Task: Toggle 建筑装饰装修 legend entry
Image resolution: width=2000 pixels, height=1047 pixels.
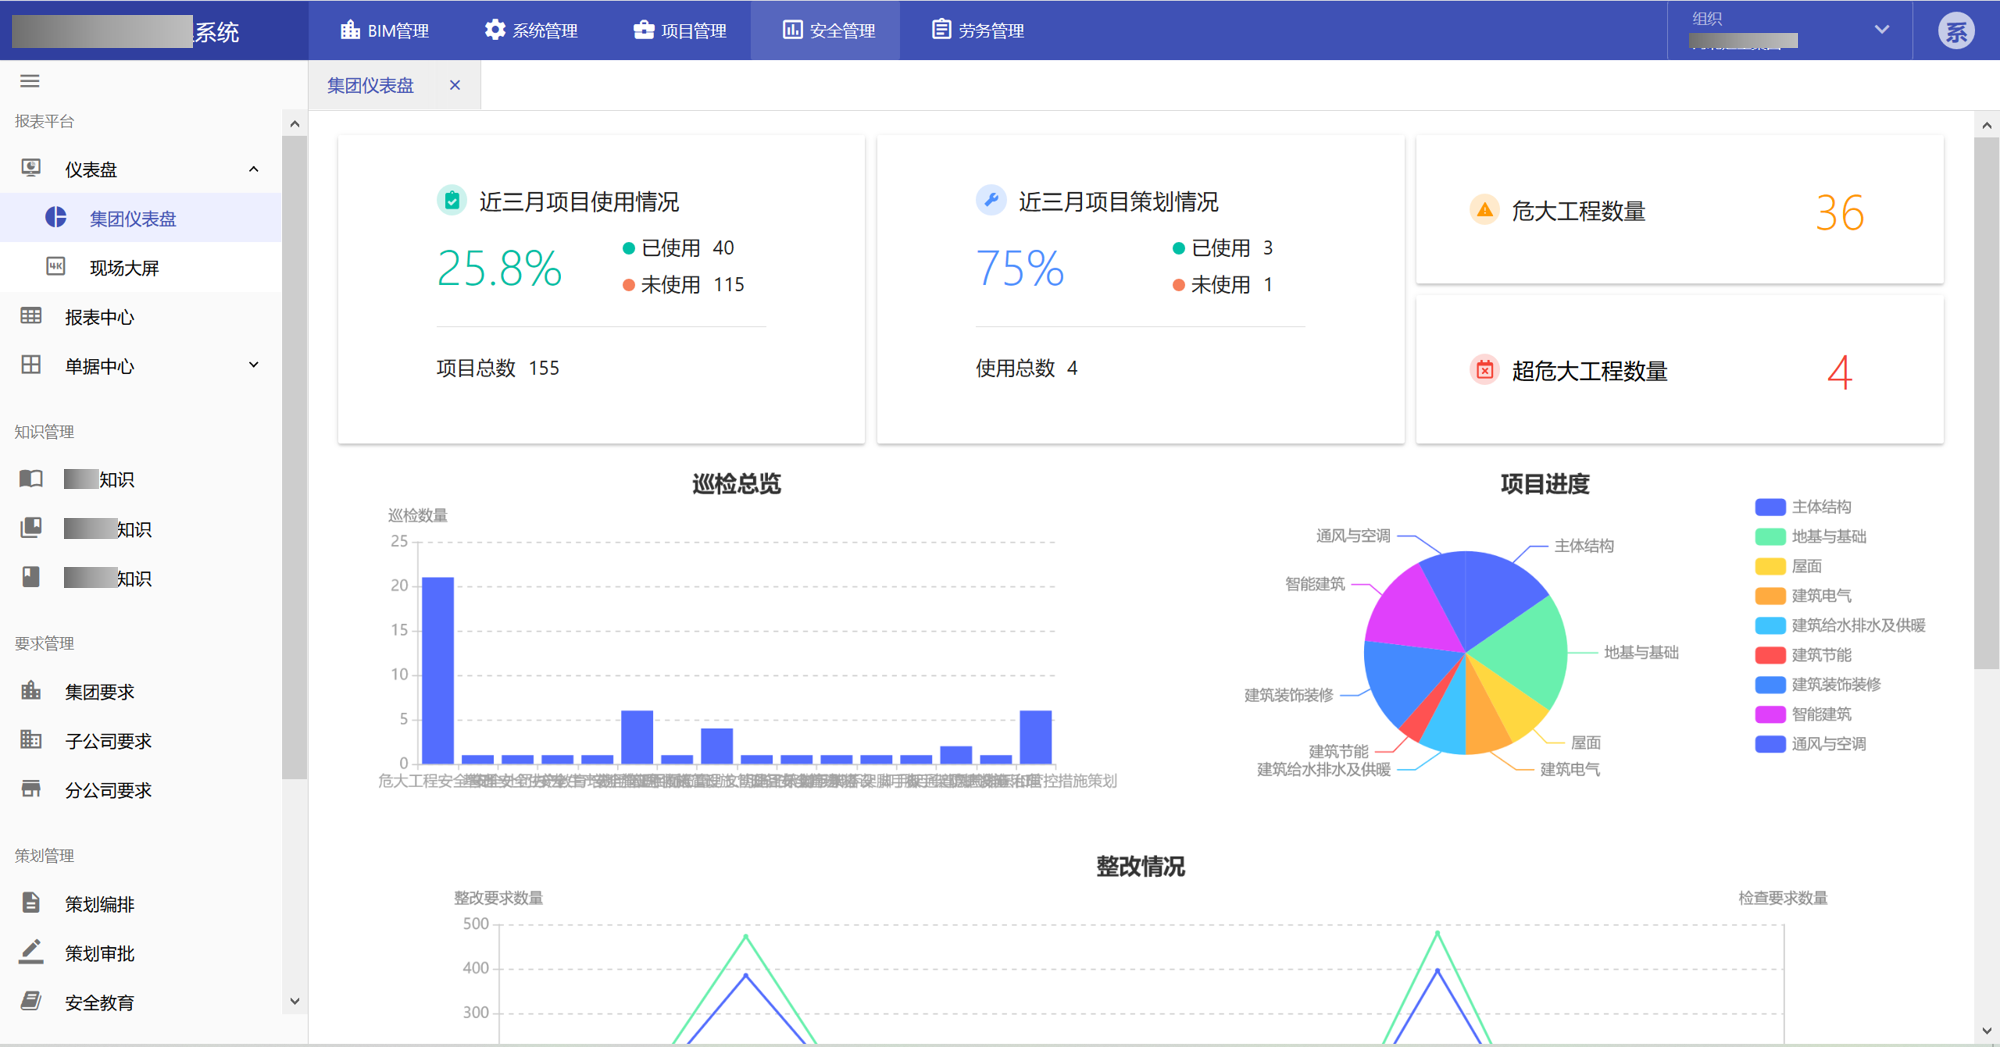Action: [x=1818, y=684]
